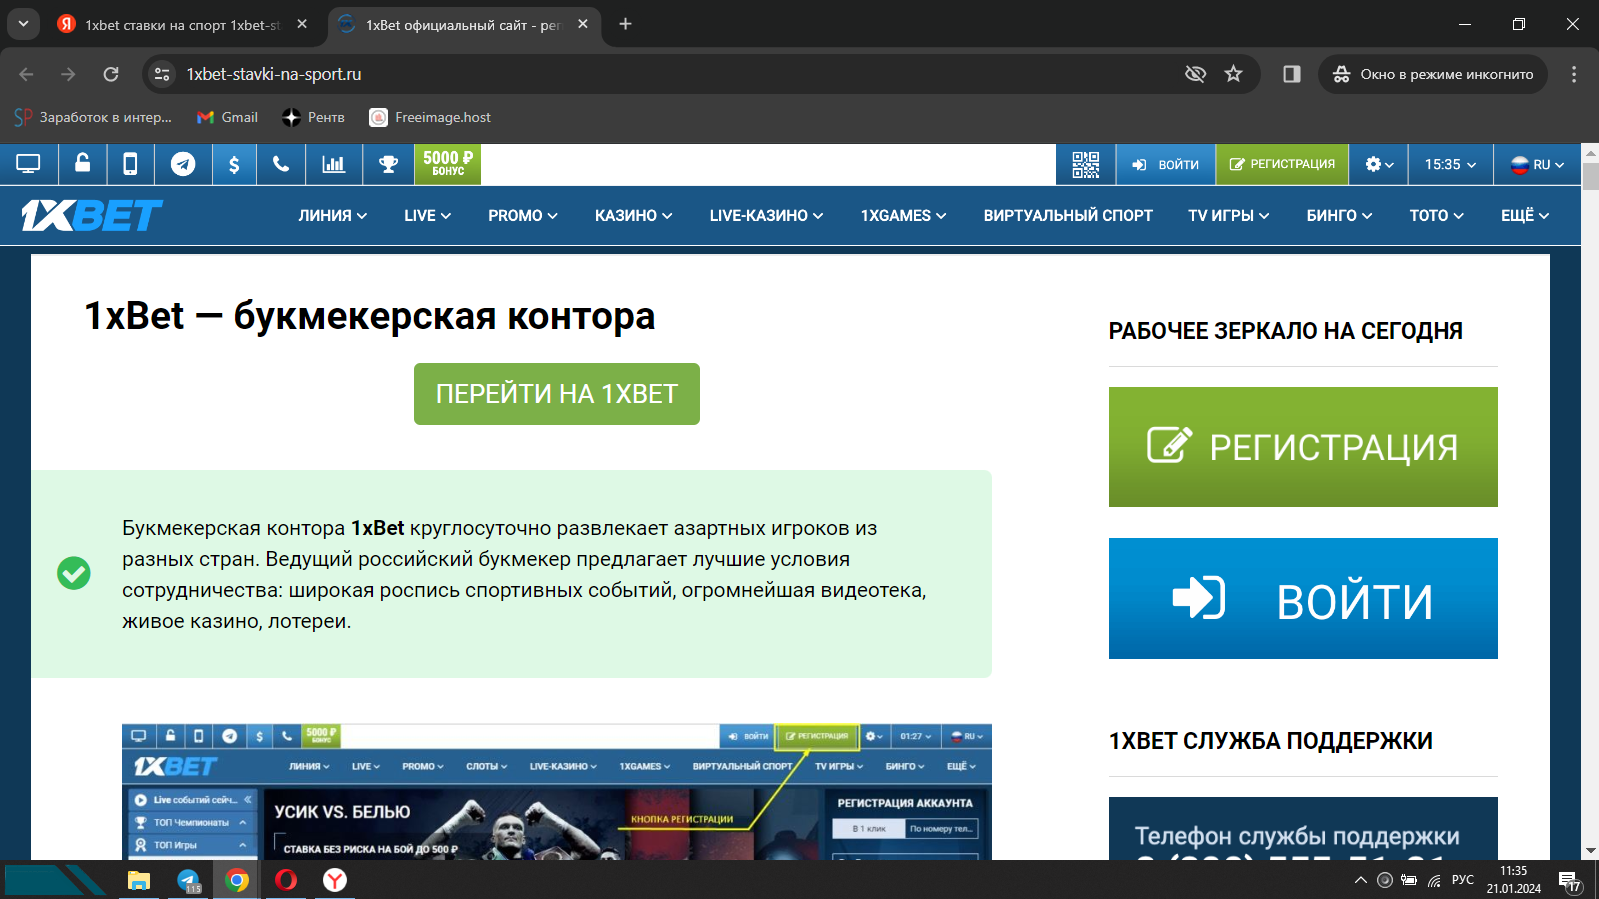
Task: Expand the PROMO menu
Action: [x=523, y=215]
